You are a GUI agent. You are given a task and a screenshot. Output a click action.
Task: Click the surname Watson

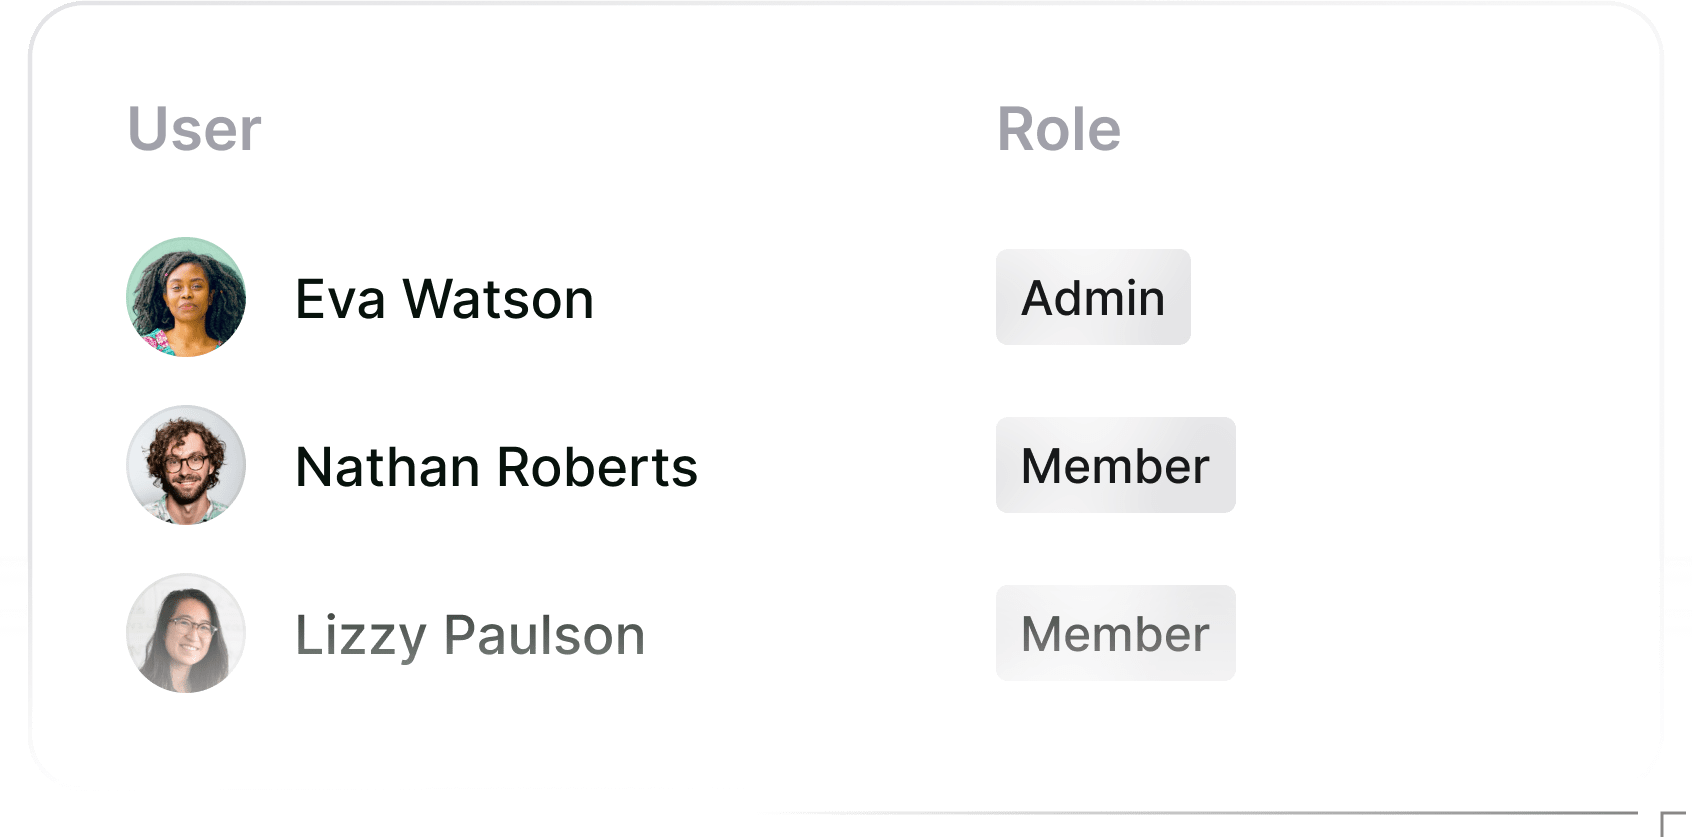498,299
